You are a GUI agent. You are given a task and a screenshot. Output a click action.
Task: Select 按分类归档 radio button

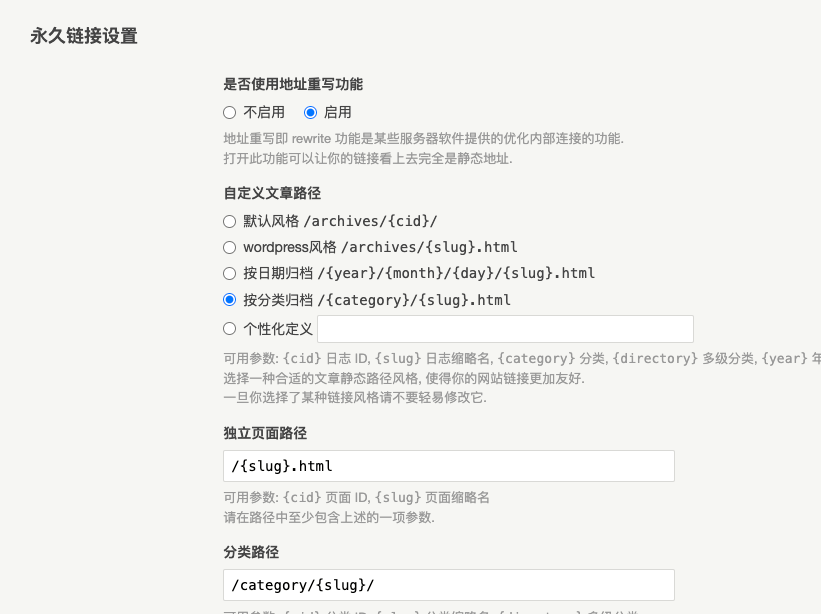point(229,299)
